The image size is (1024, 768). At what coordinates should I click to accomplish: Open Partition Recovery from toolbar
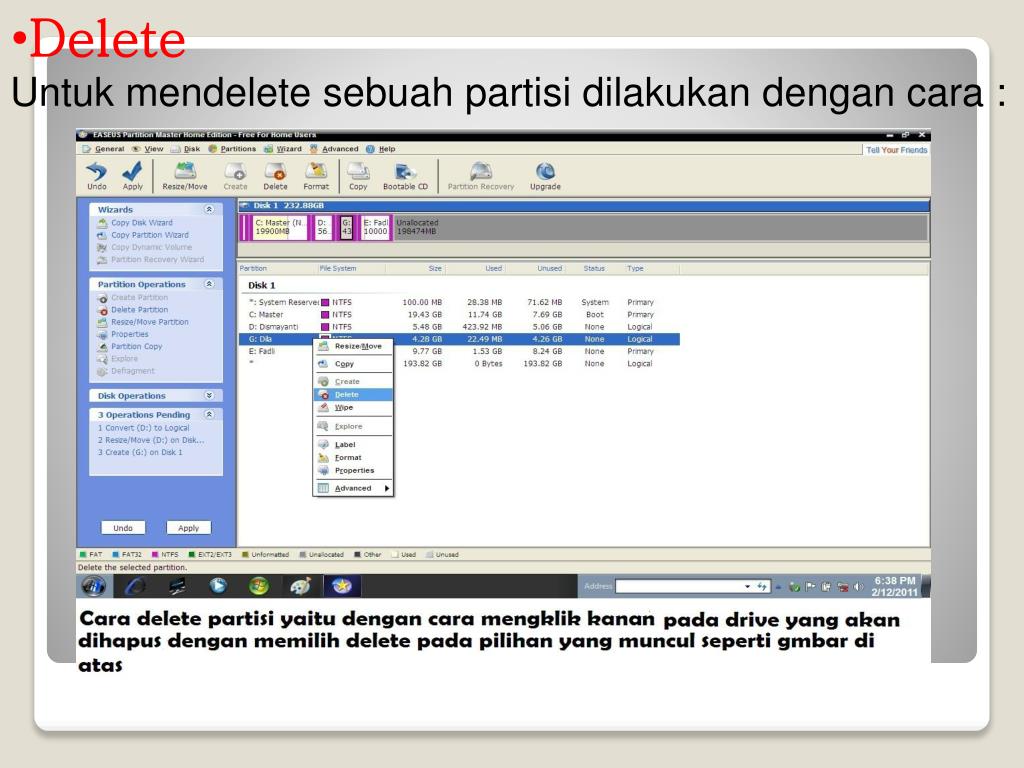(x=481, y=176)
